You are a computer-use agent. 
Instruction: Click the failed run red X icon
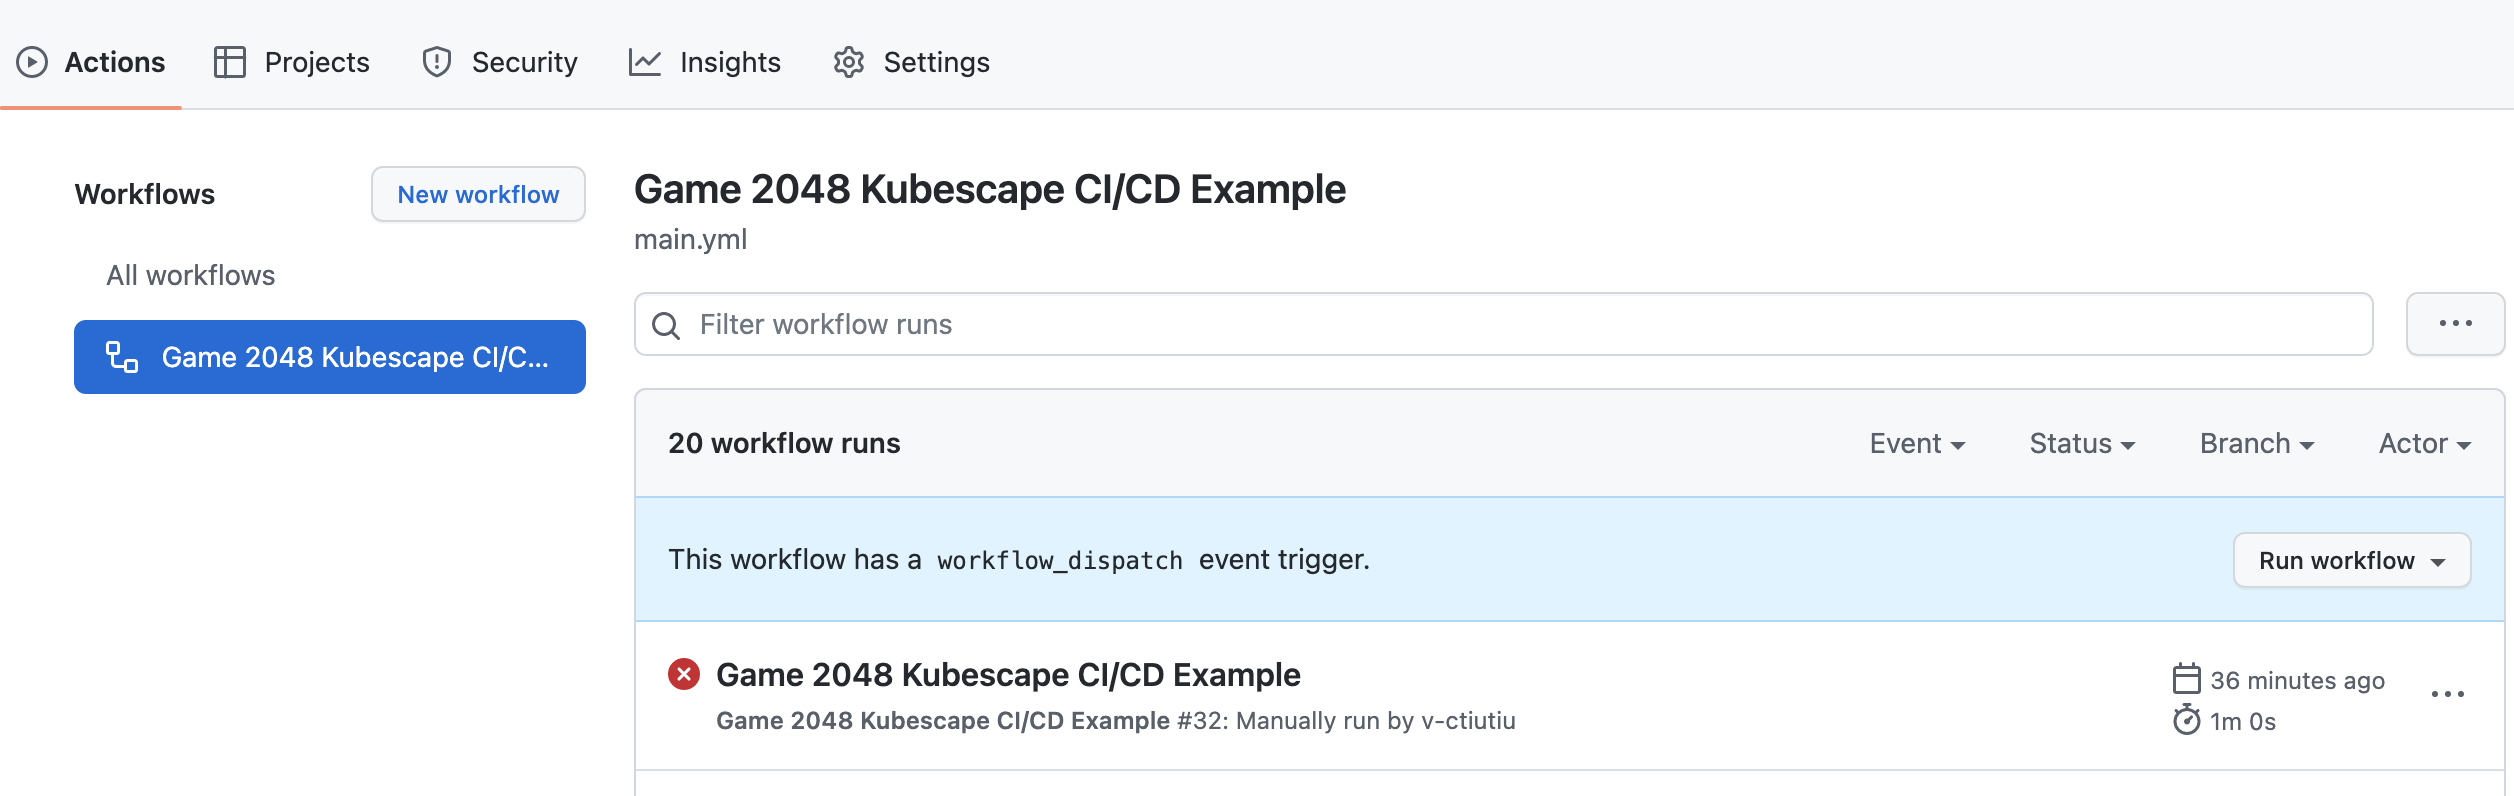coord(684,674)
